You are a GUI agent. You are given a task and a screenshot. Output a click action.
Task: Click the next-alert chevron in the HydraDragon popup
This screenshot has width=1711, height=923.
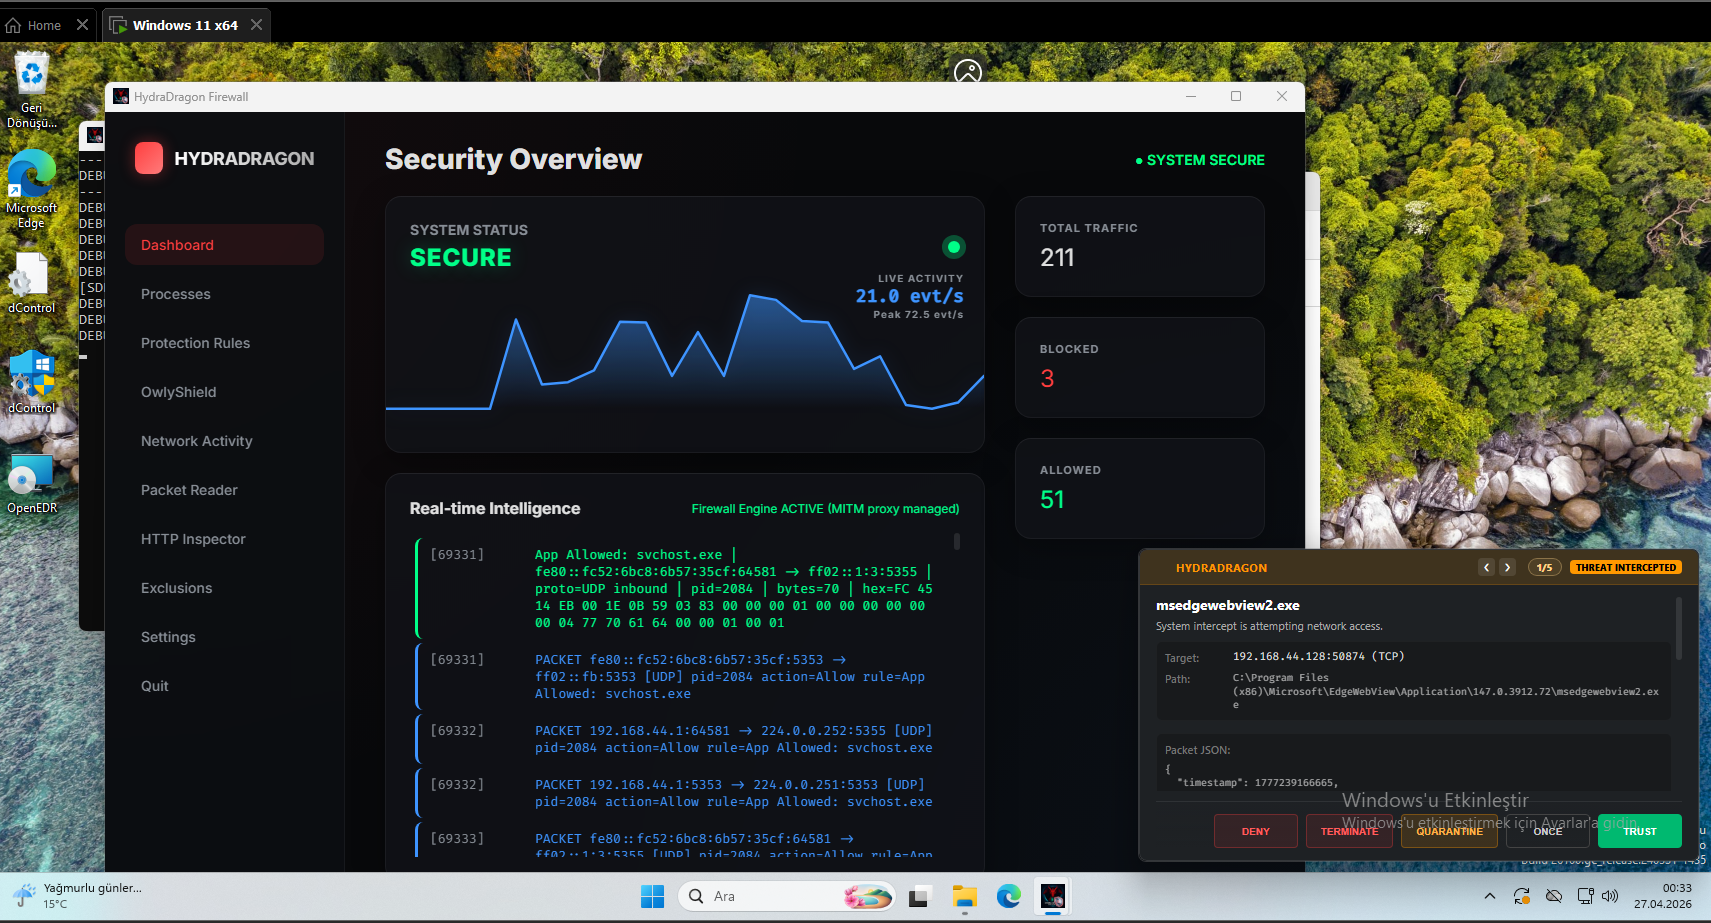[1508, 567]
